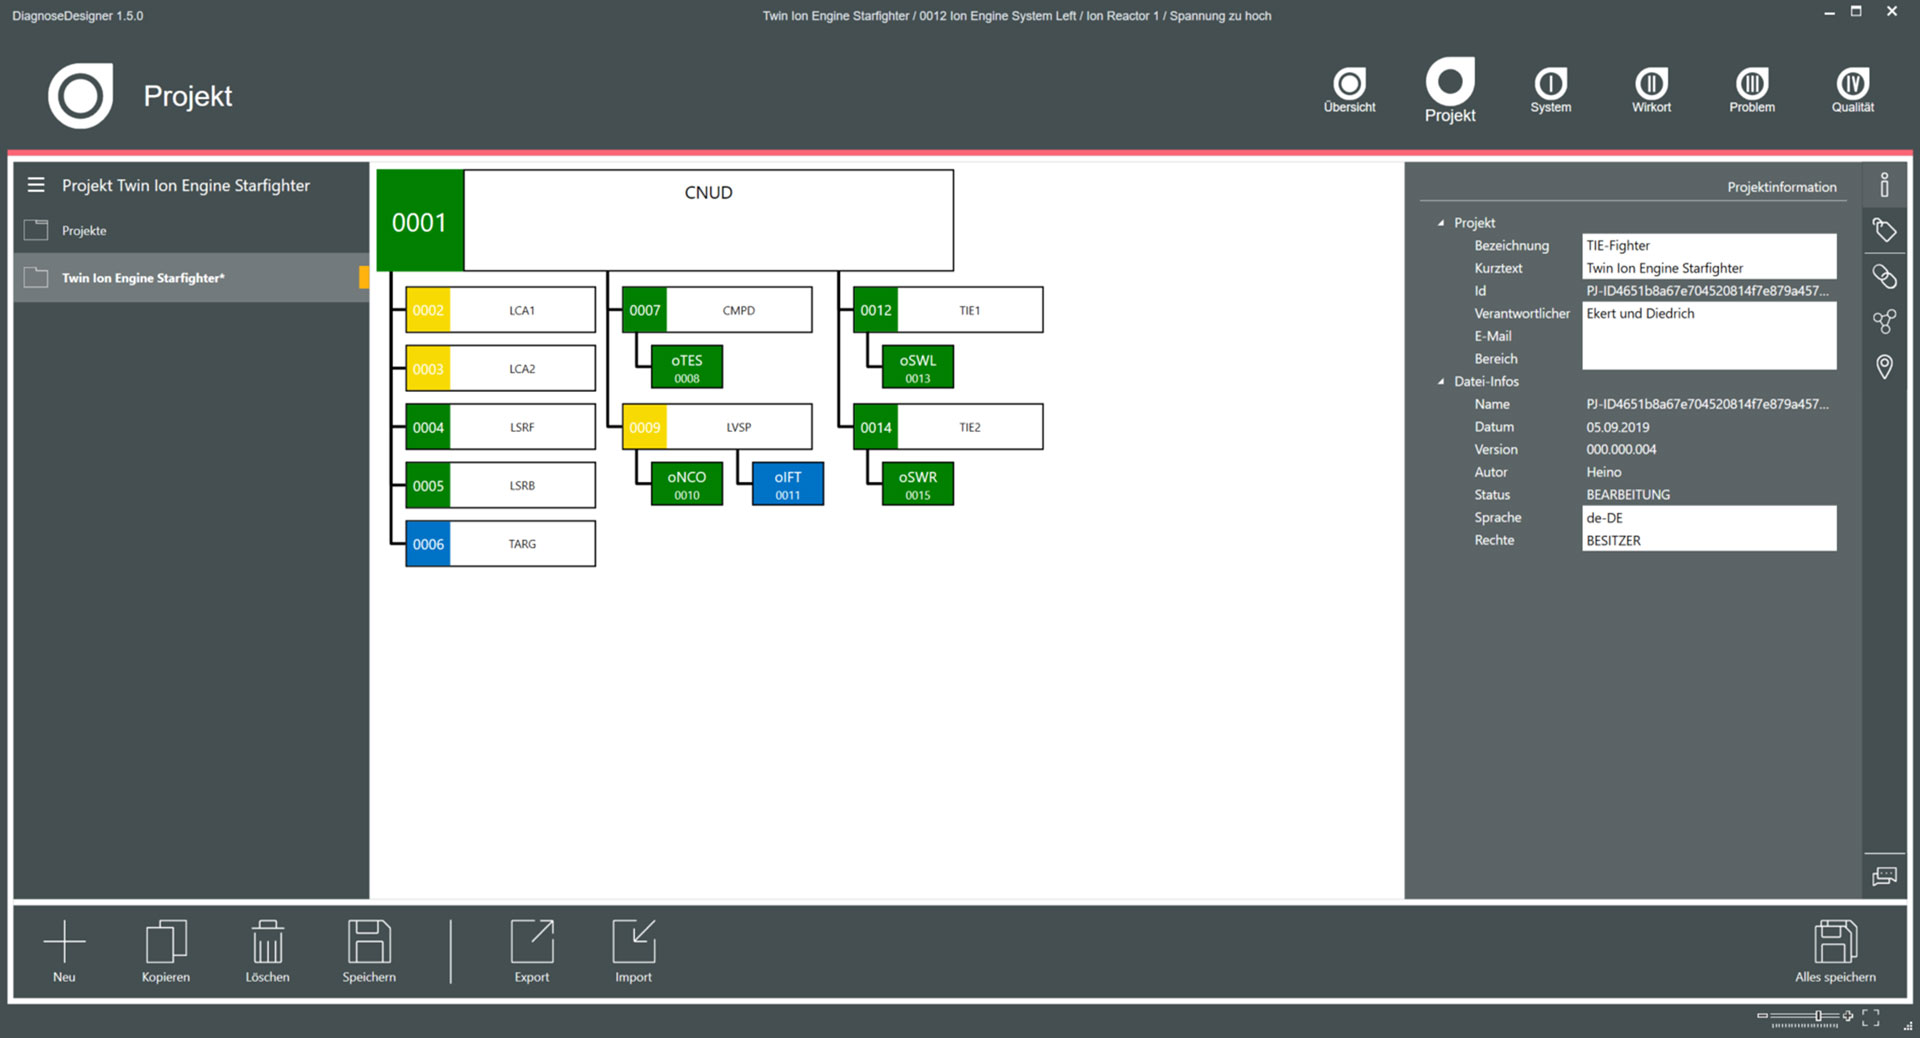Edit the Bezeichnung field TIE-Fighter
Image resolution: width=1920 pixels, height=1038 pixels.
click(x=1708, y=246)
